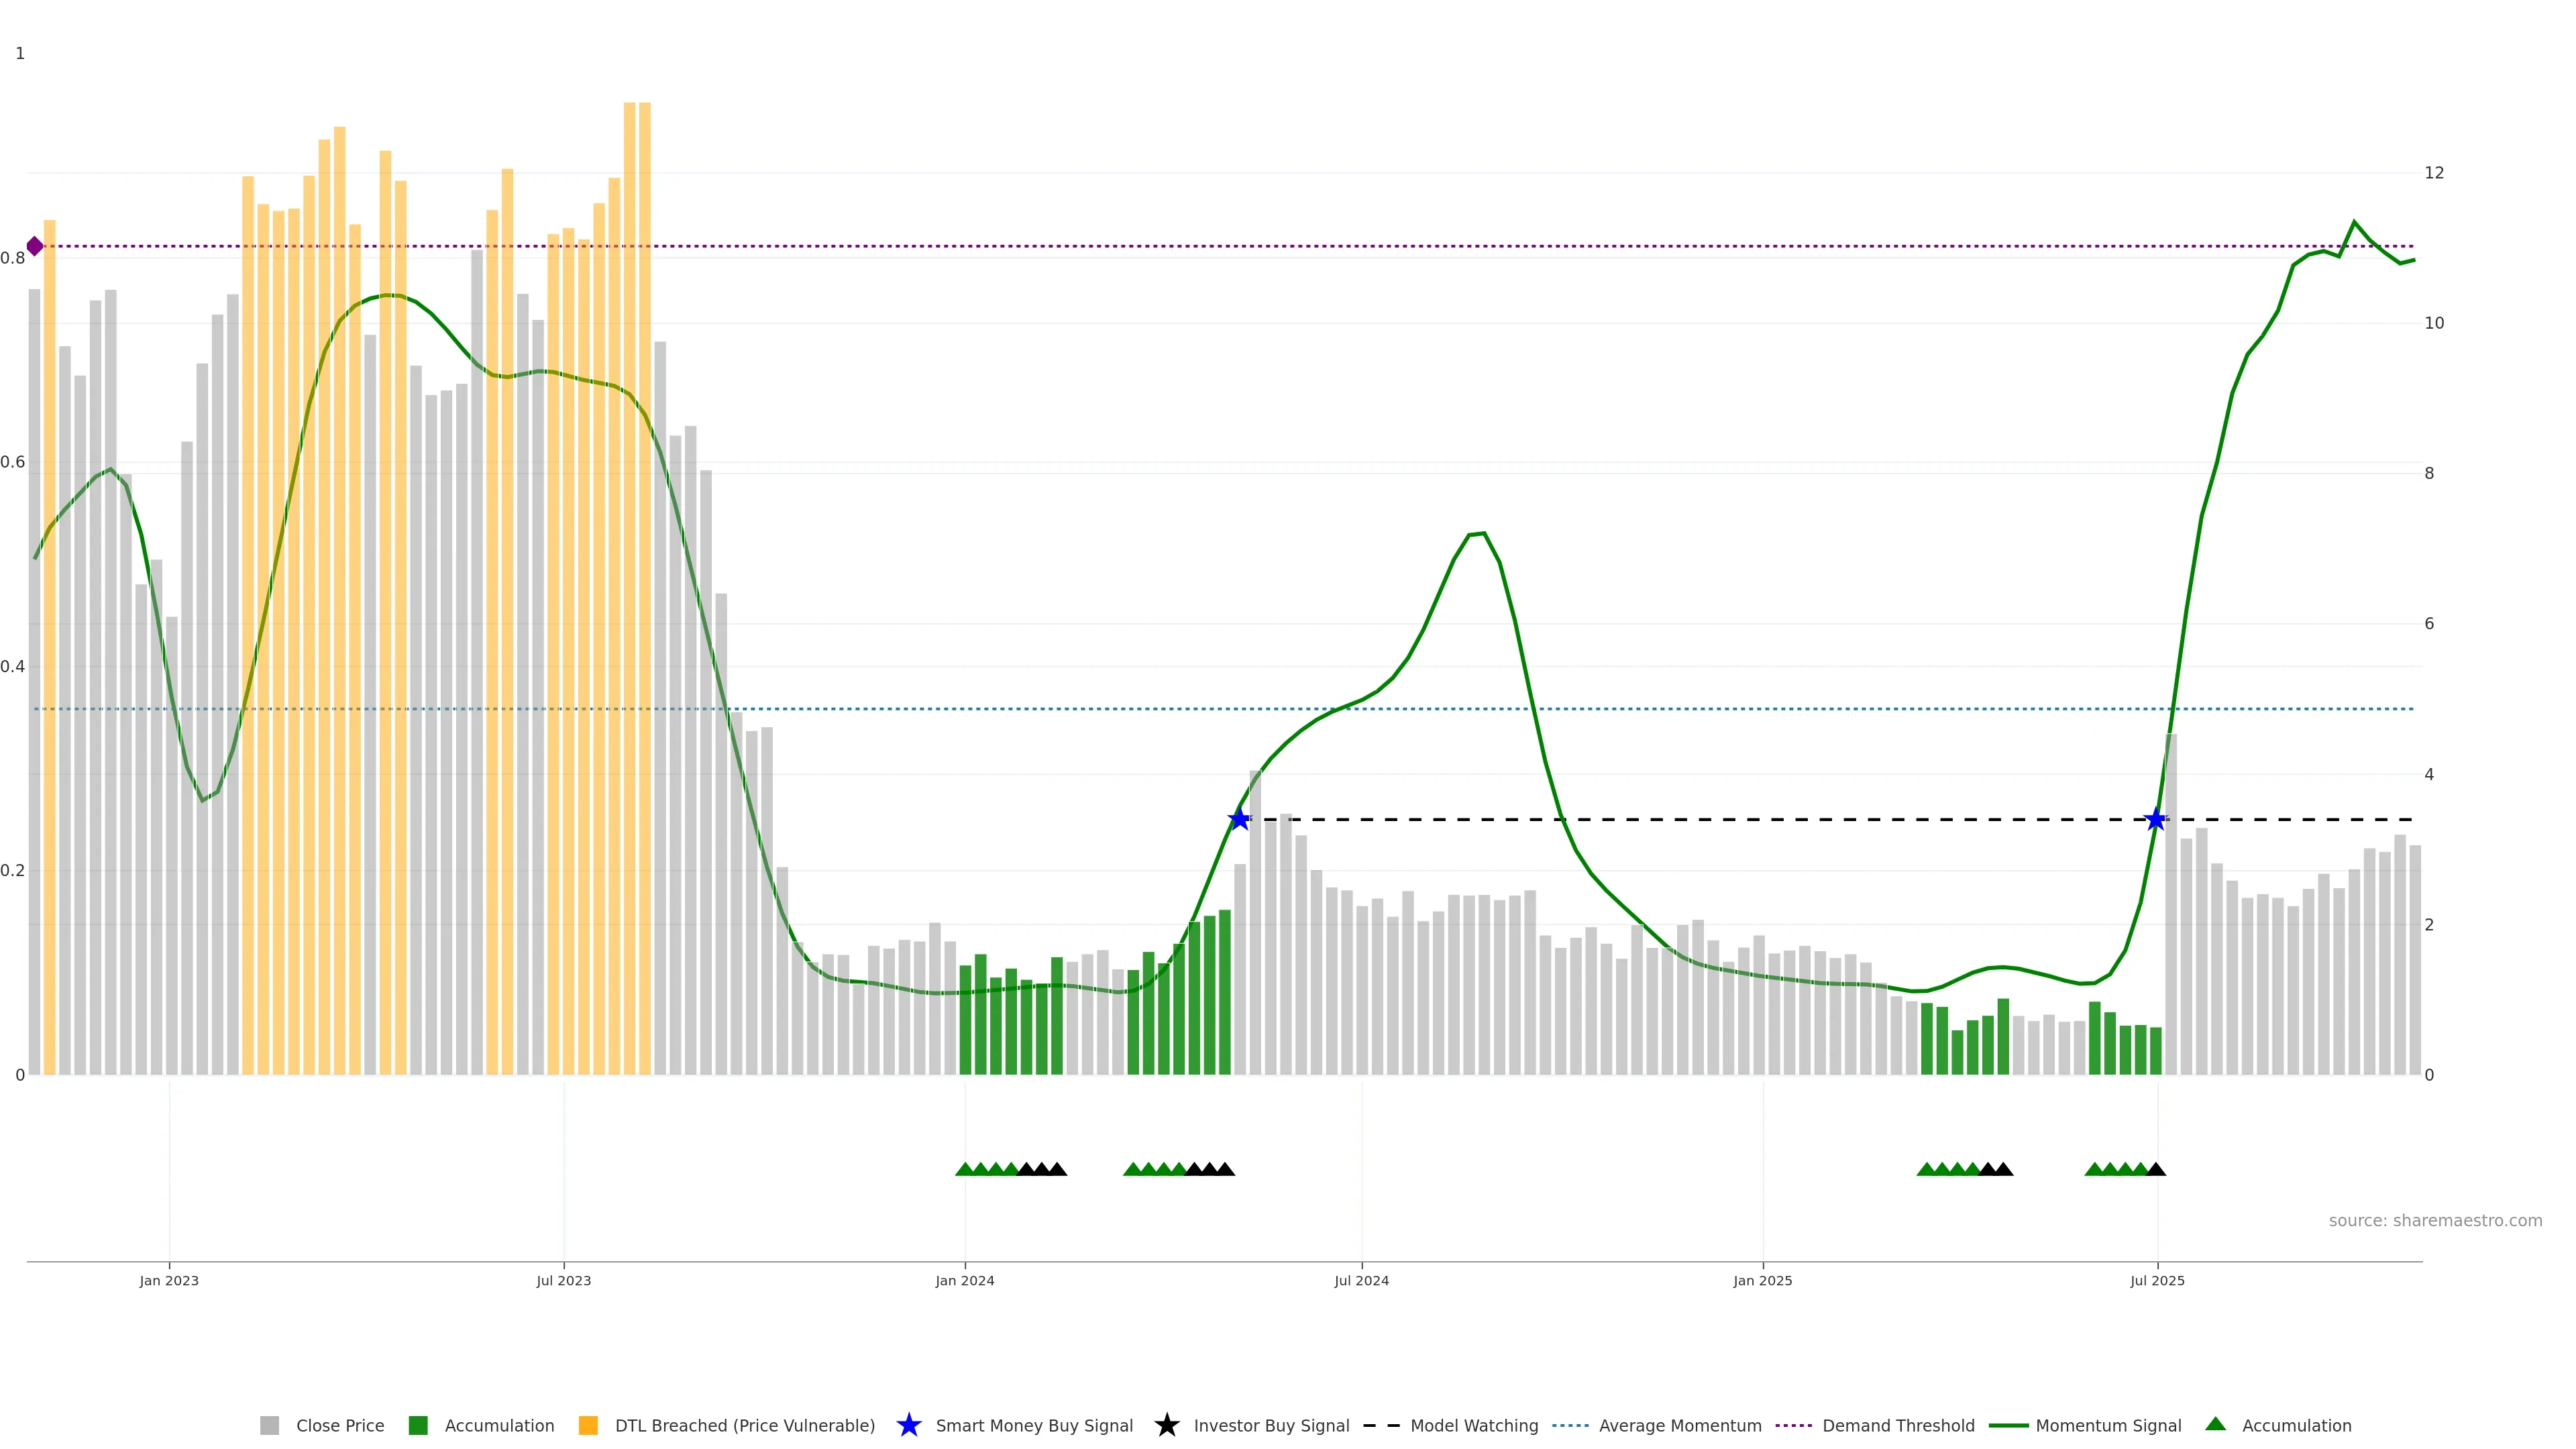This screenshot has width=2576, height=1449.
Task: Toggle Average Momentum legend entry
Action: (1680, 1425)
